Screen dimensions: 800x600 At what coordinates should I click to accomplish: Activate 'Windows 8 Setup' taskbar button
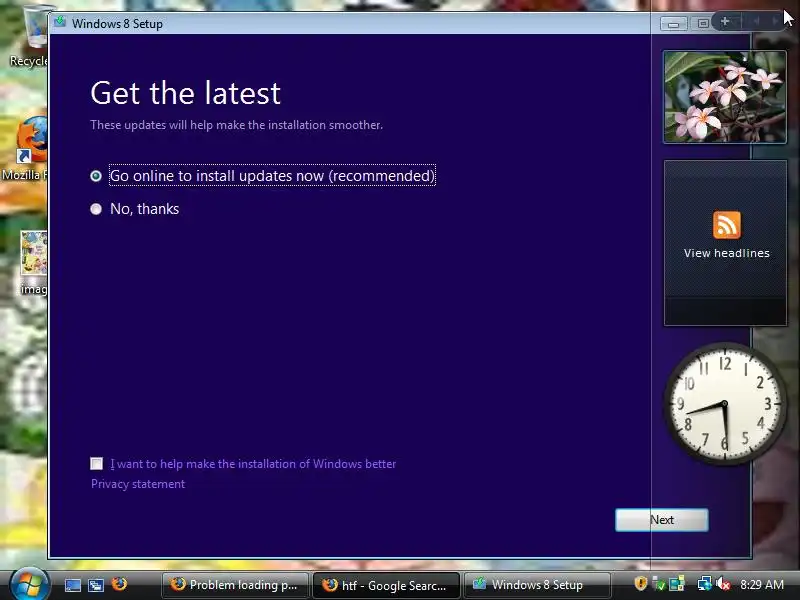tap(537, 585)
